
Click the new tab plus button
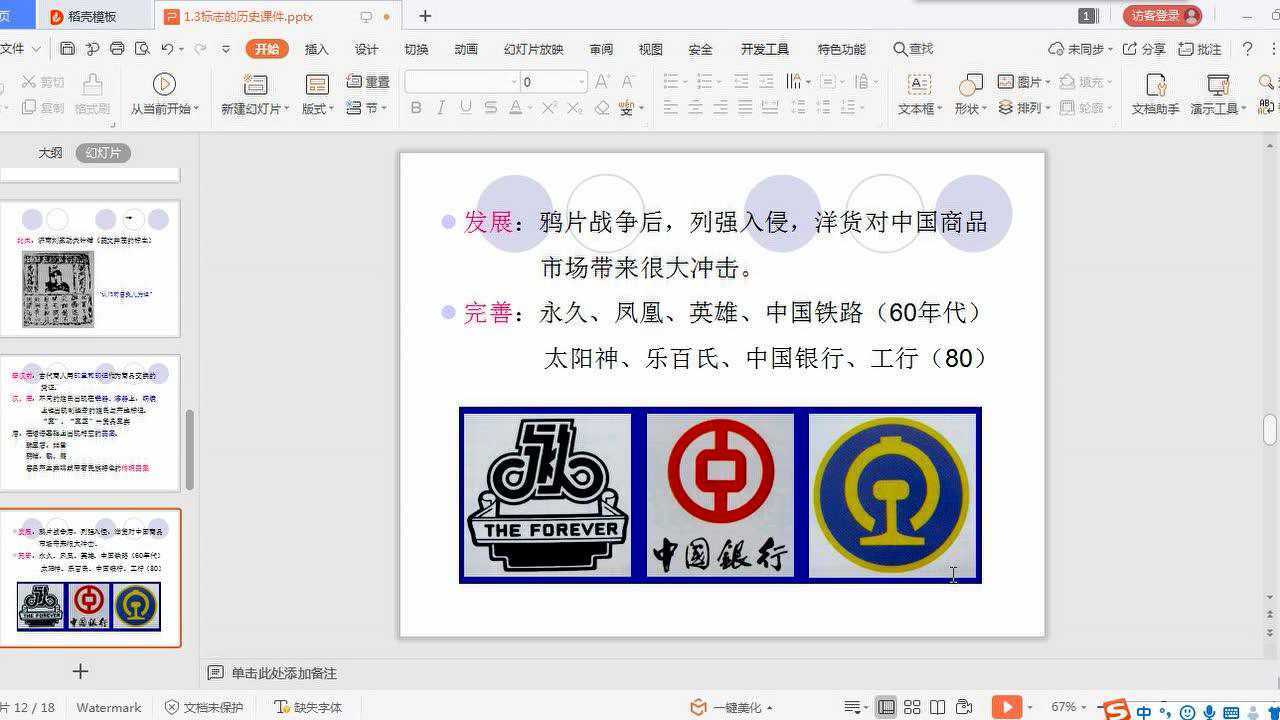[425, 16]
